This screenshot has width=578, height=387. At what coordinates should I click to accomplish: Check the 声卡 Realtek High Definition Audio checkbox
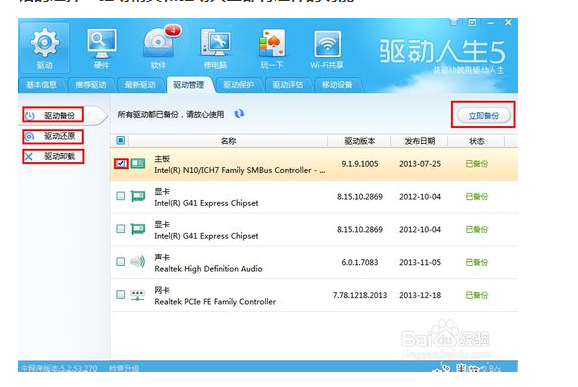coord(121,262)
